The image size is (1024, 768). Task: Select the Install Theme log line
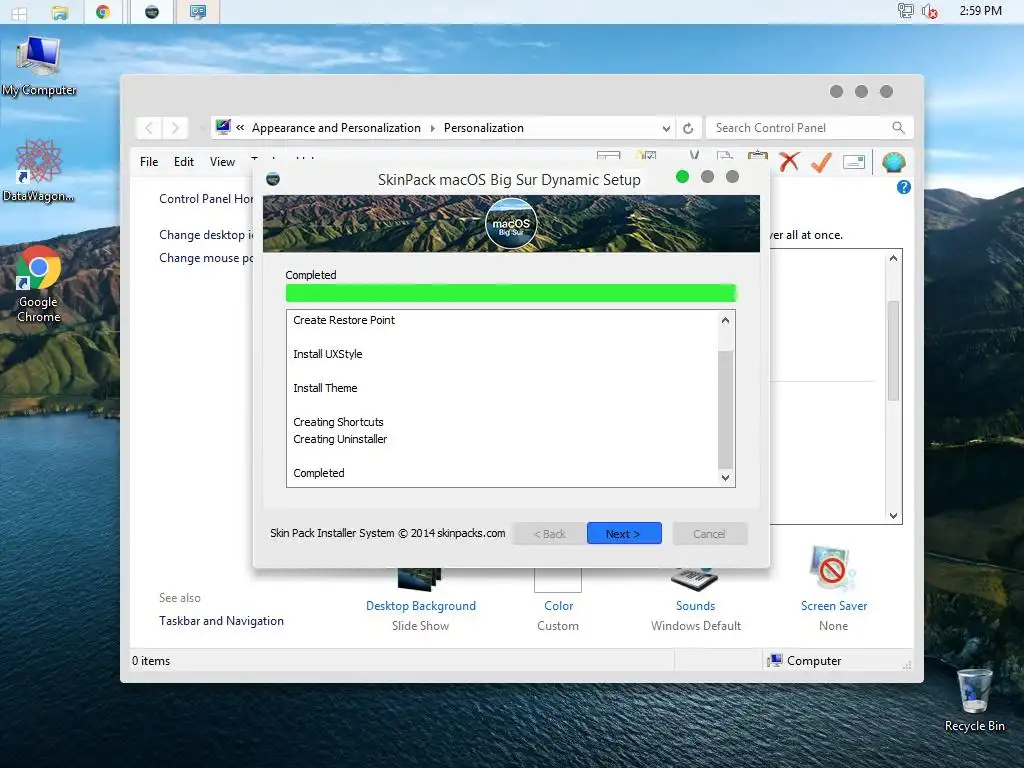(325, 388)
